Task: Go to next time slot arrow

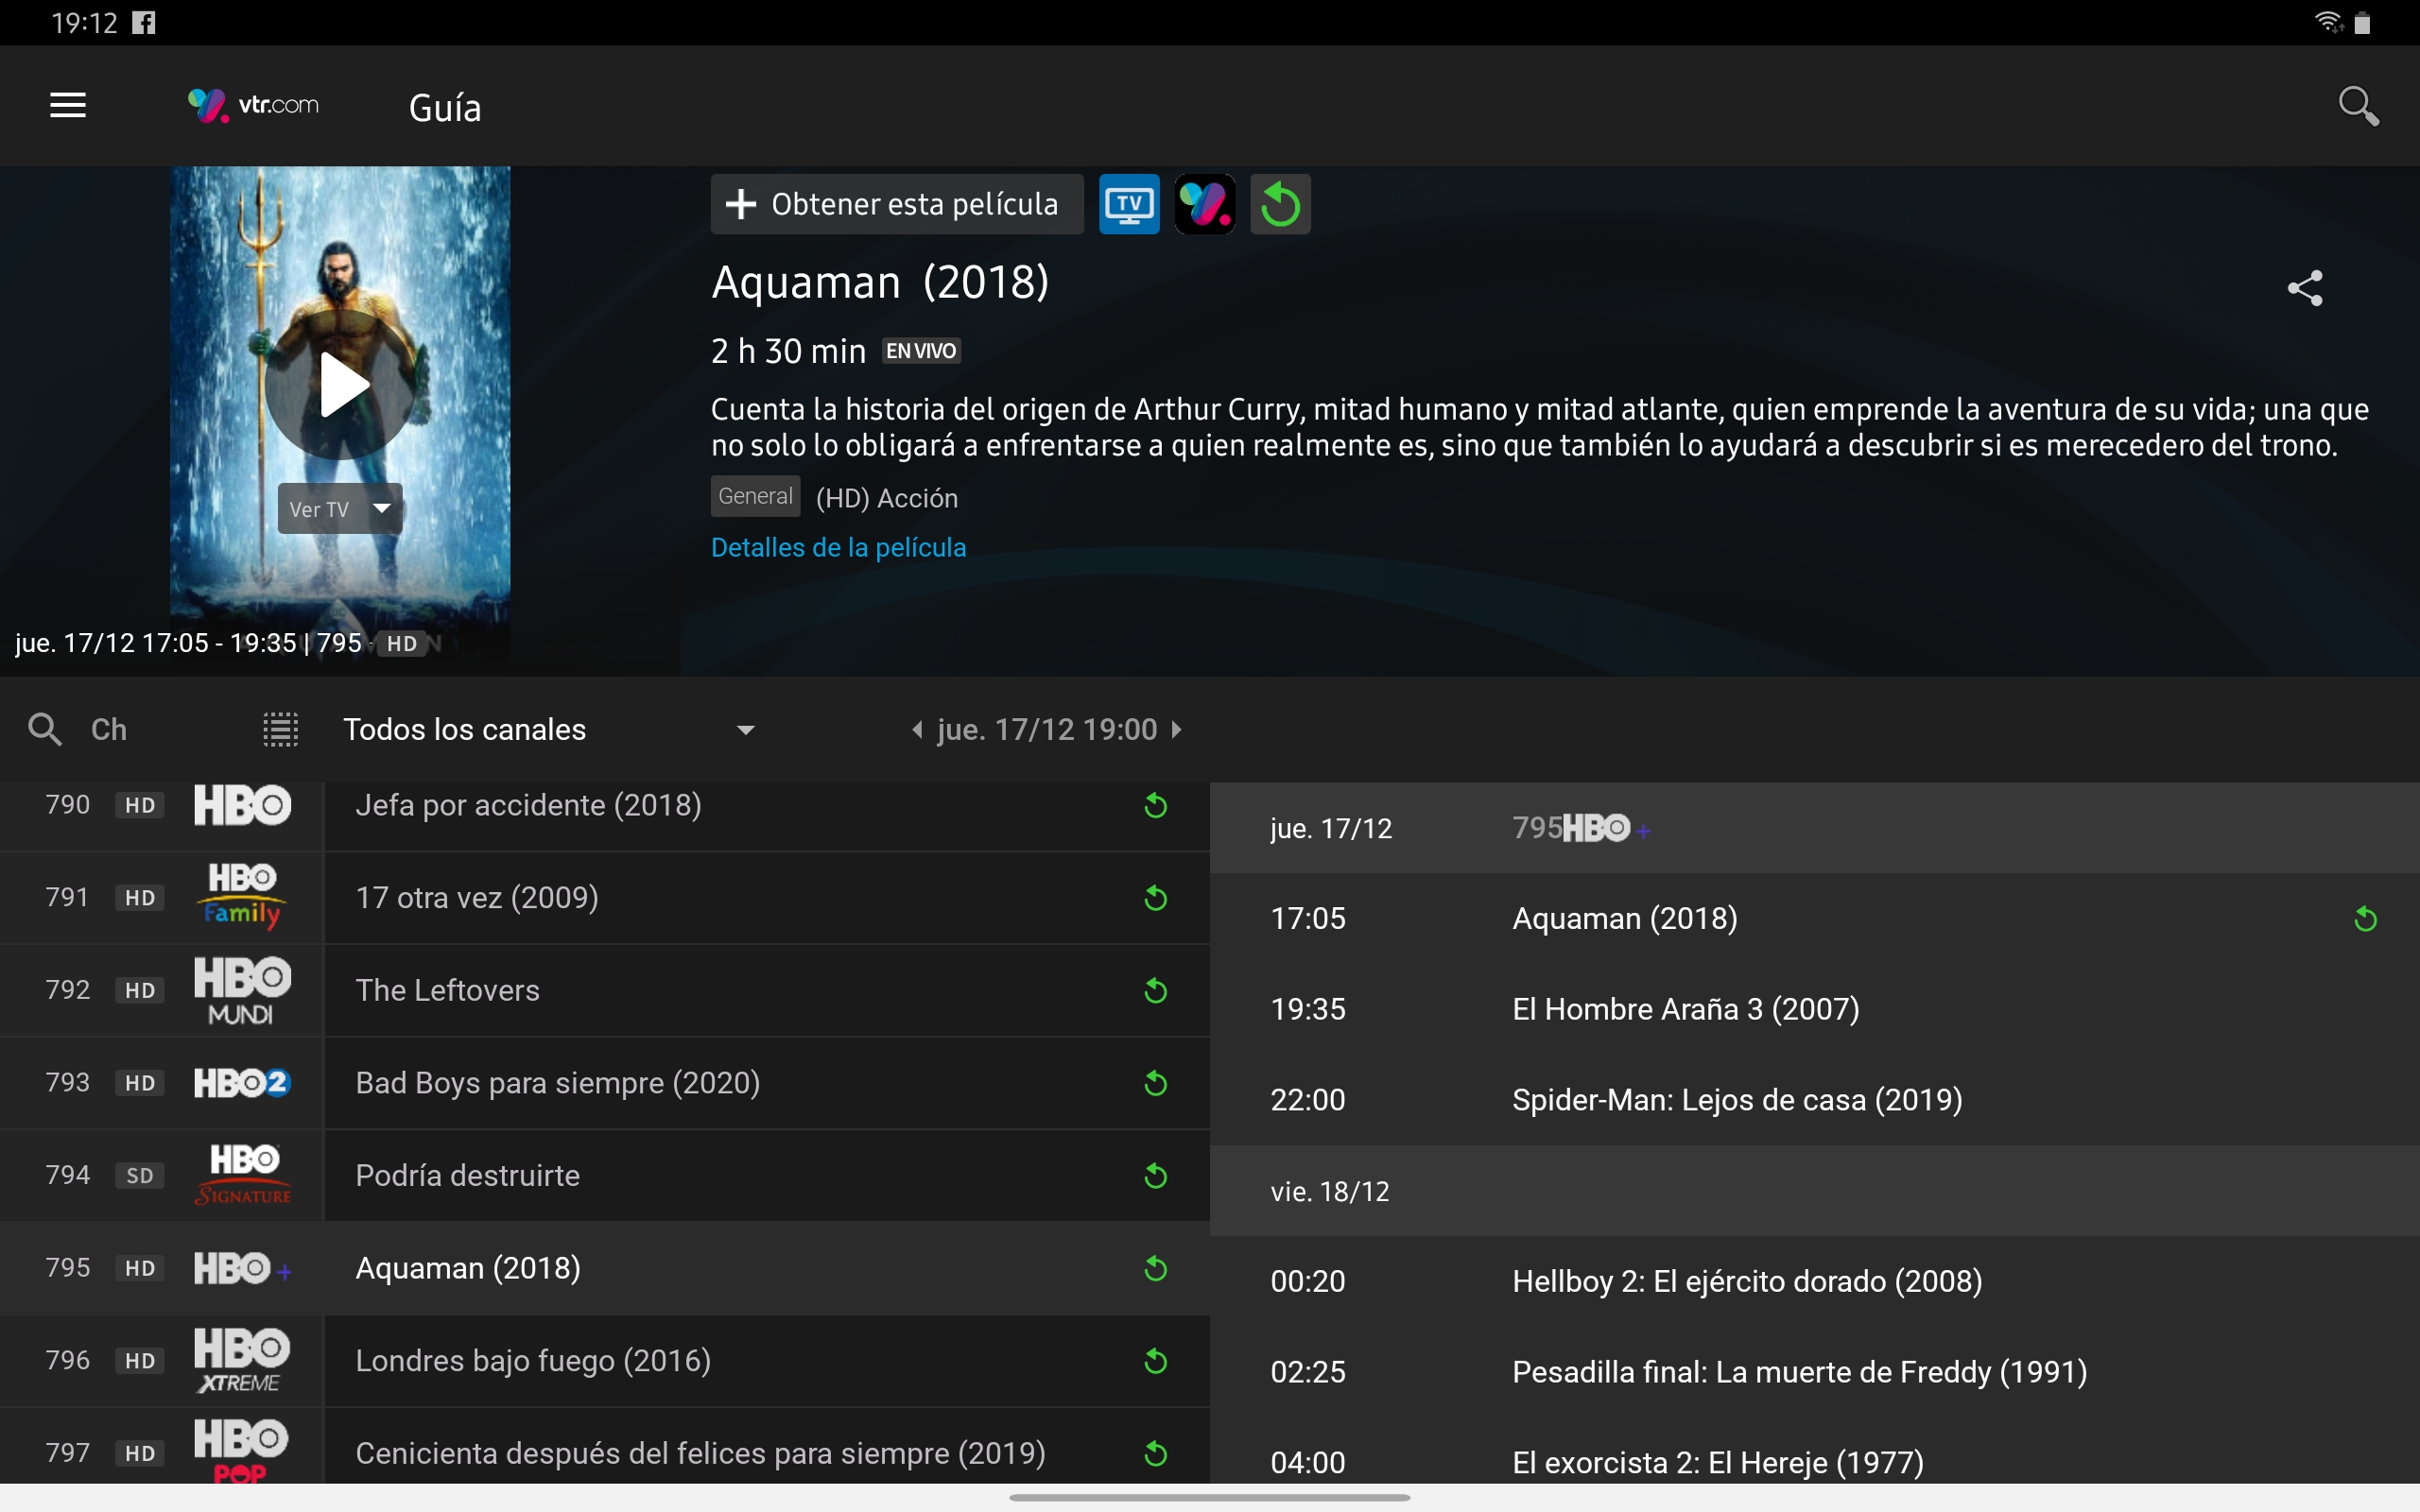Action: pyautogui.click(x=1177, y=729)
